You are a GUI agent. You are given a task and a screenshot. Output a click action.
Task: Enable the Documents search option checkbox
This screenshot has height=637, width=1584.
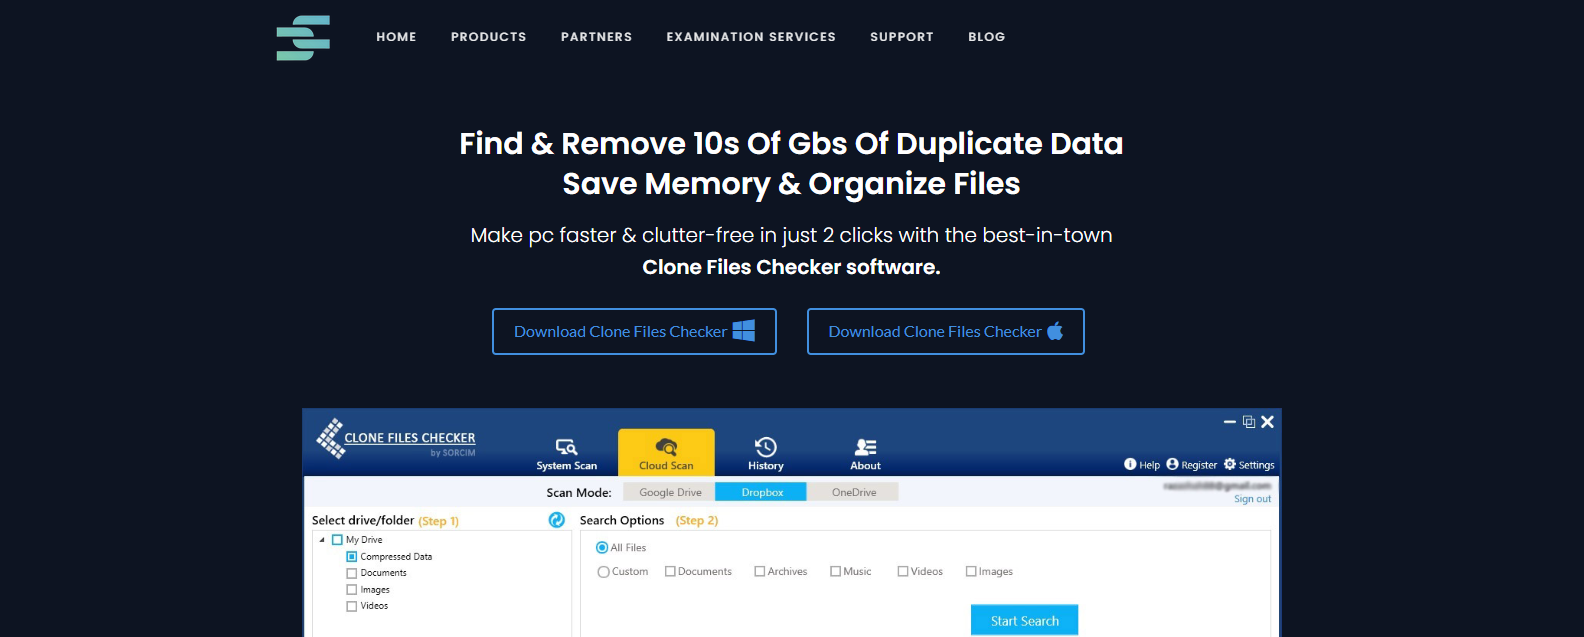pos(670,572)
